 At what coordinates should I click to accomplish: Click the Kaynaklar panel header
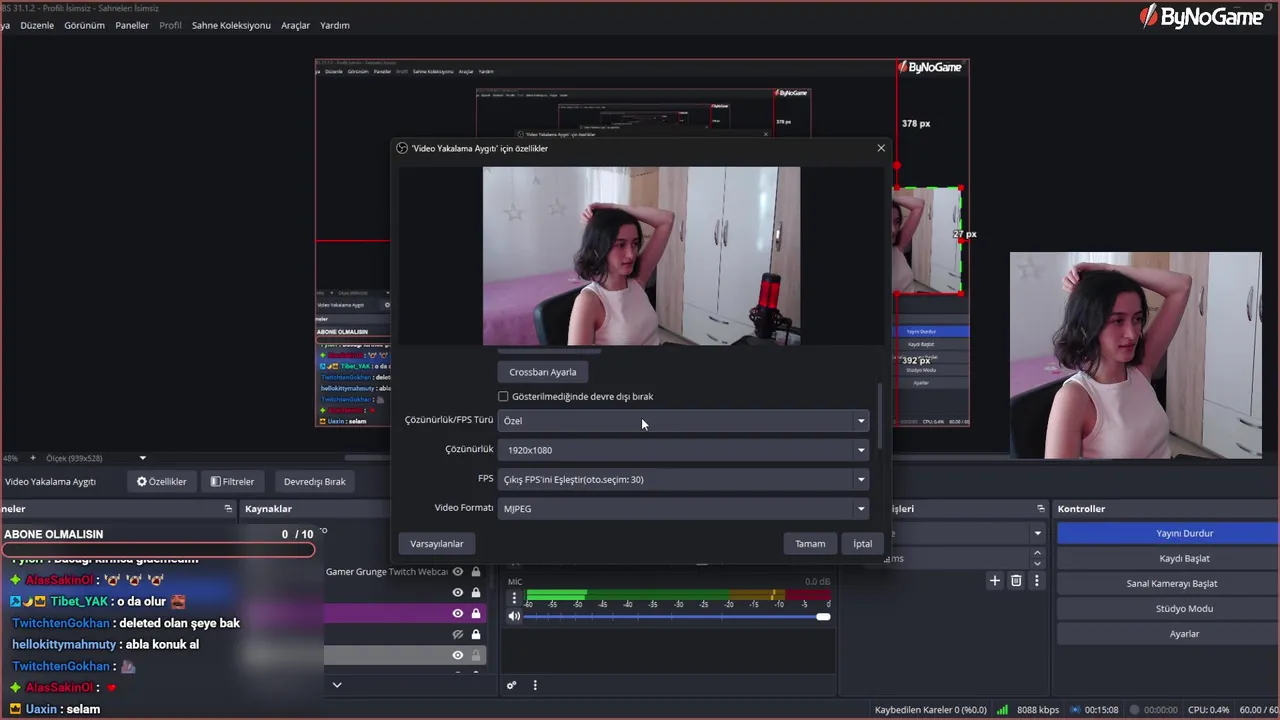268,509
